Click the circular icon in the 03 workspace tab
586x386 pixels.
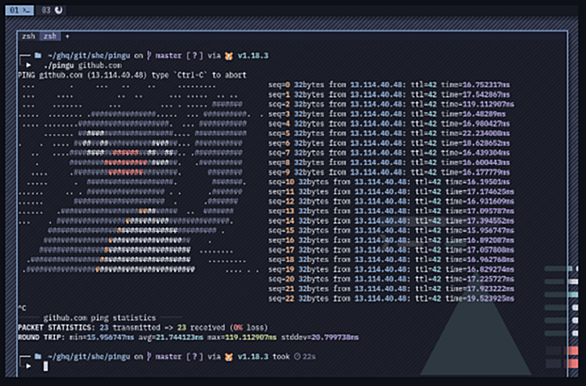click(x=59, y=10)
